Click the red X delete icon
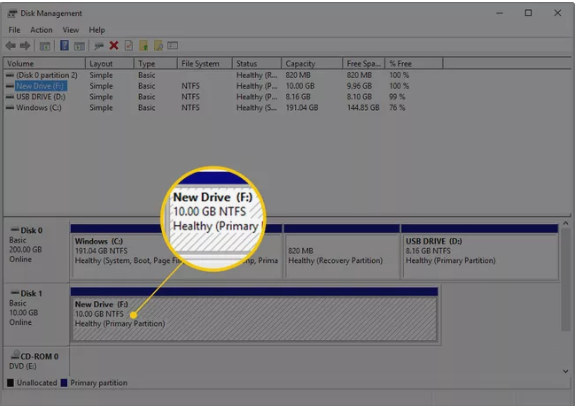Image resolution: width=576 pixels, height=406 pixels. (x=114, y=46)
